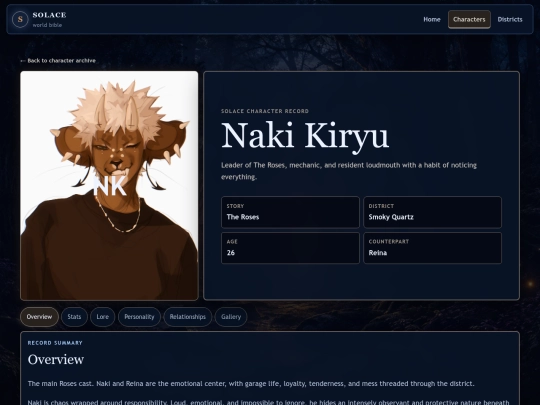Open the Districts nav item
This screenshot has width=540, height=405.
[510, 19]
